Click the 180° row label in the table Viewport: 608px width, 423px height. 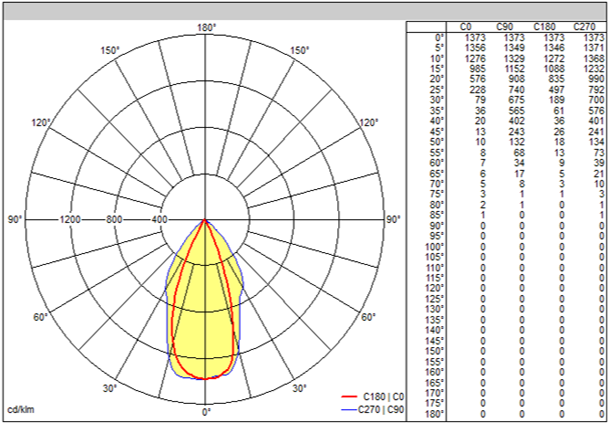pos(435,413)
